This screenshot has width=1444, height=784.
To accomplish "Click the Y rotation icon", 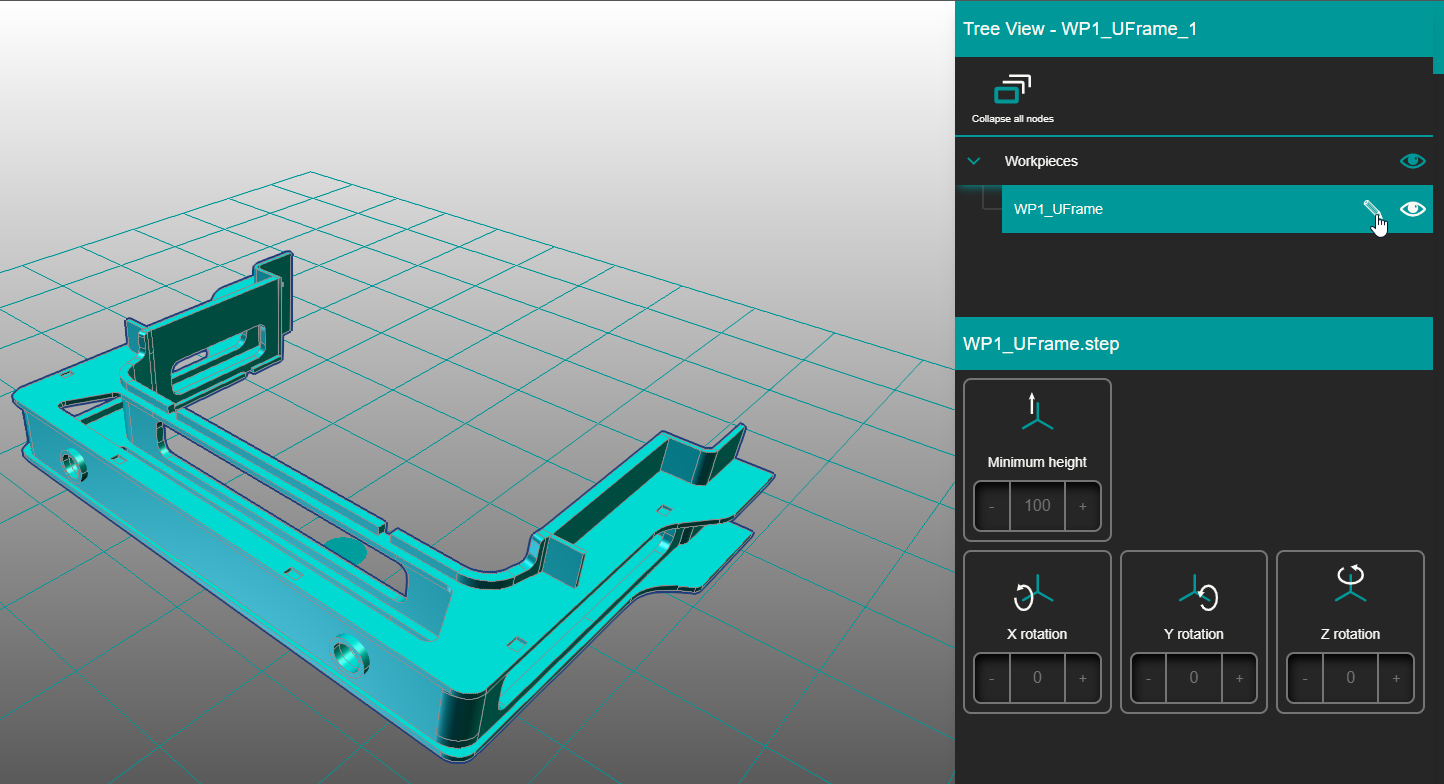I will click(1197, 592).
